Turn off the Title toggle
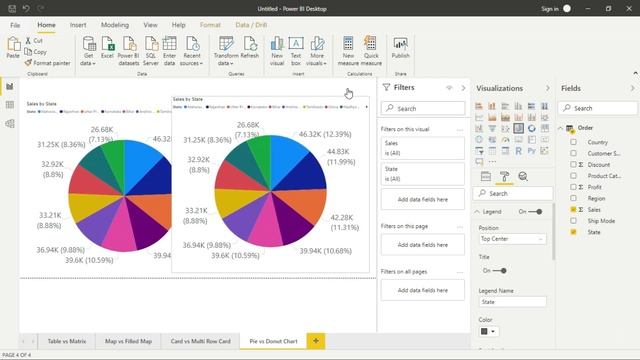This screenshot has width=640, height=360. [x=499, y=271]
